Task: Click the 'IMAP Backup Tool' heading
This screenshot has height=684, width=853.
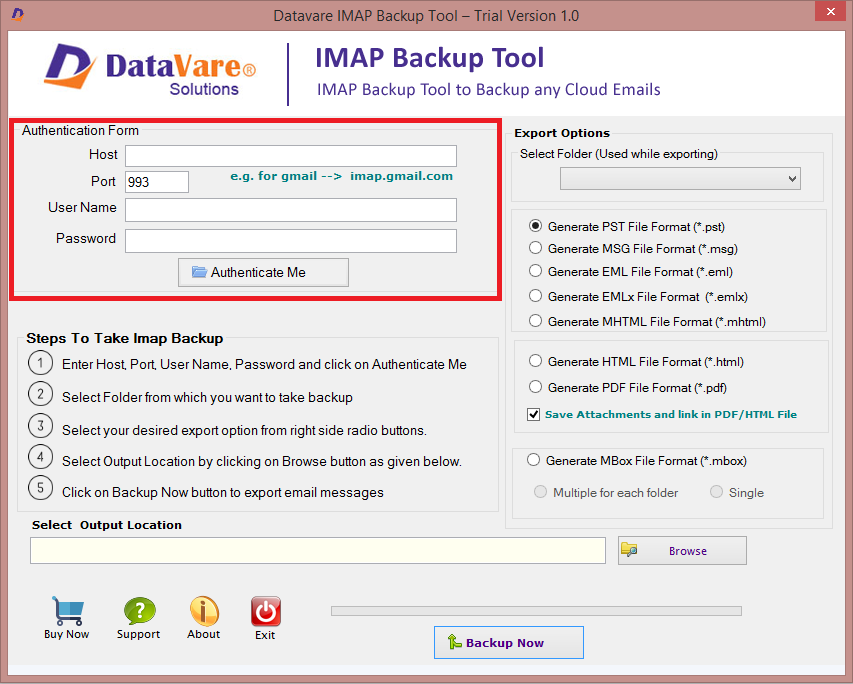Action: click(x=430, y=58)
